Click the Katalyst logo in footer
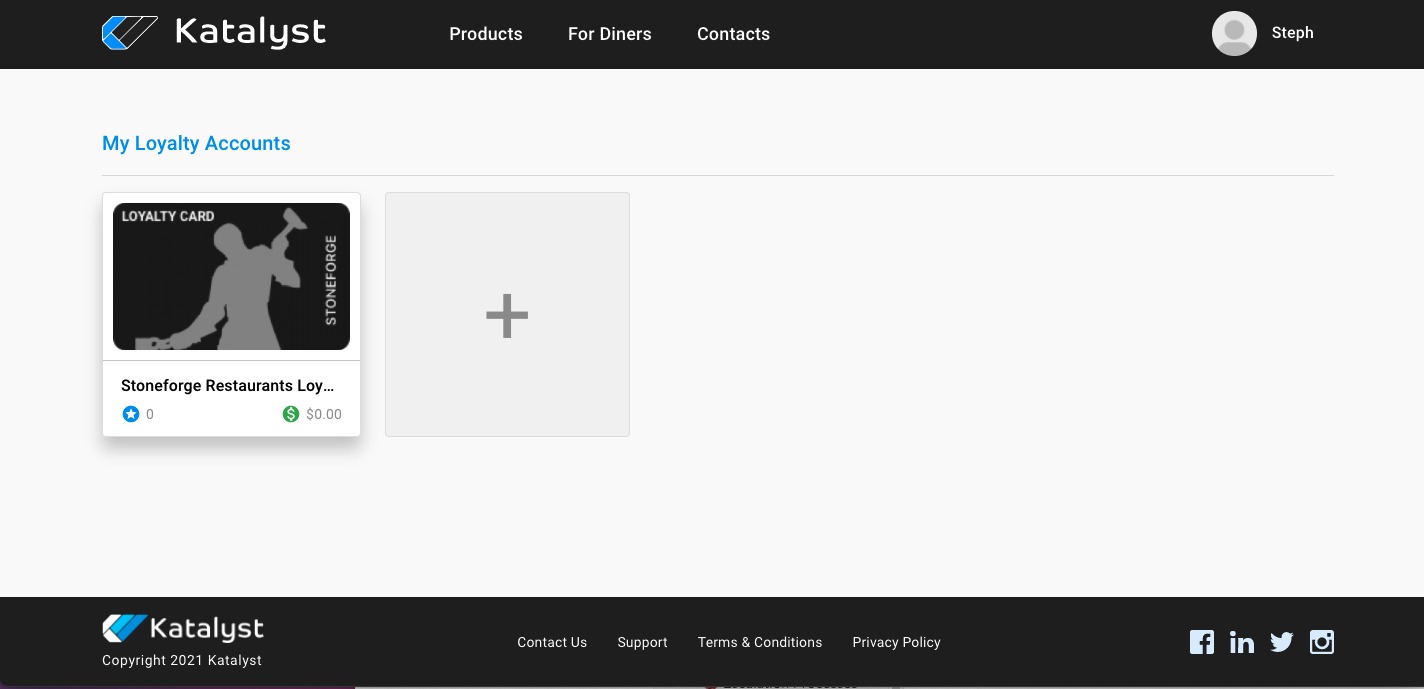The height and width of the screenshot is (689, 1424). coord(183,629)
